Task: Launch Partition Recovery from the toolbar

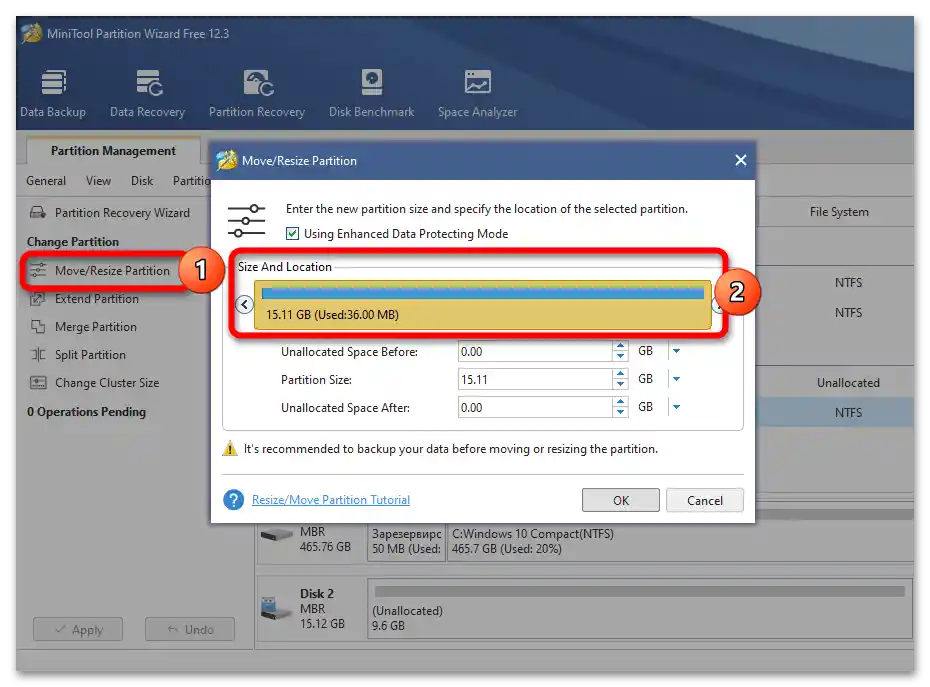Action: coord(257,93)
